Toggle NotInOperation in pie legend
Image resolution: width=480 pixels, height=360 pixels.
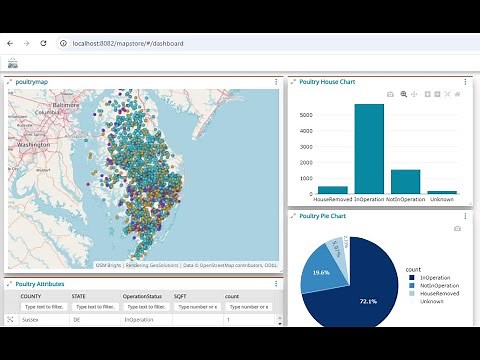tap(435, 286)
